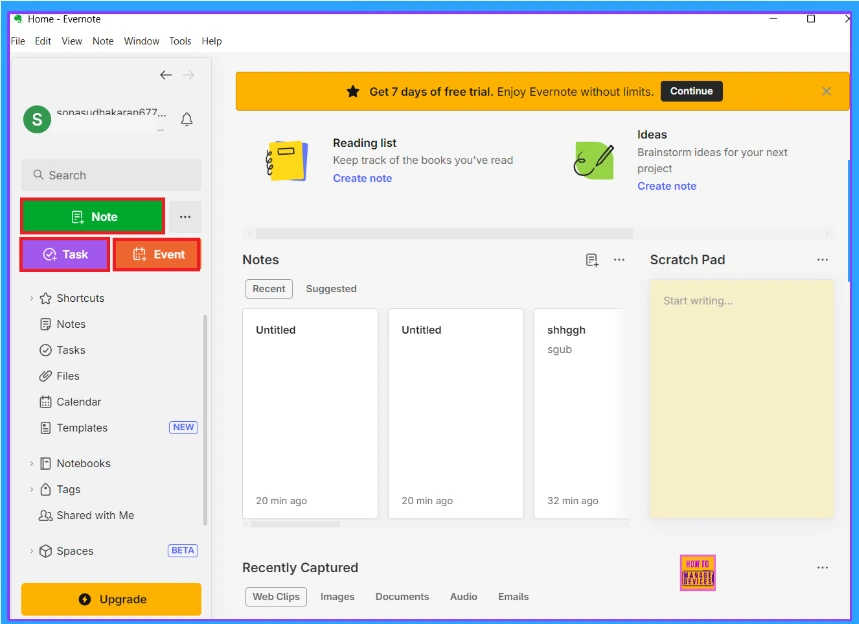The height and width of the screenshot is (624, 859).
Task: Dismiss the free trial banner
Action: pos(826,91)
